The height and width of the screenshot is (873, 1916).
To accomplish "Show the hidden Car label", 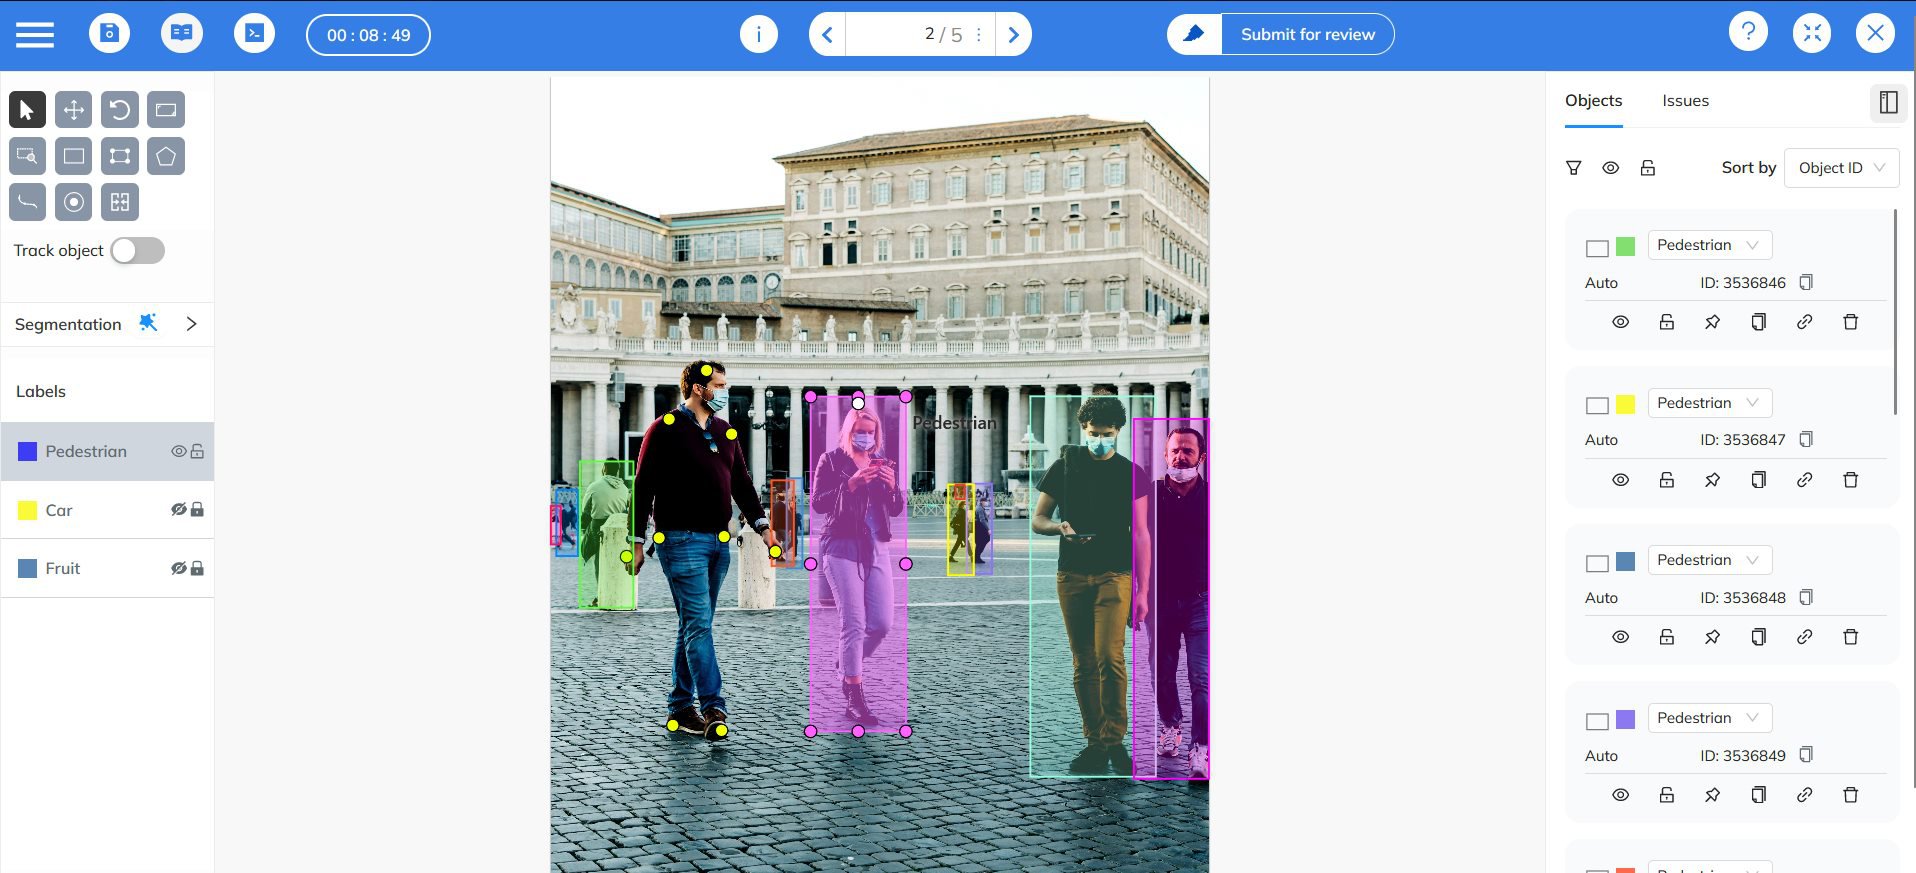I will pyautogui.click(x=178, y=510).
